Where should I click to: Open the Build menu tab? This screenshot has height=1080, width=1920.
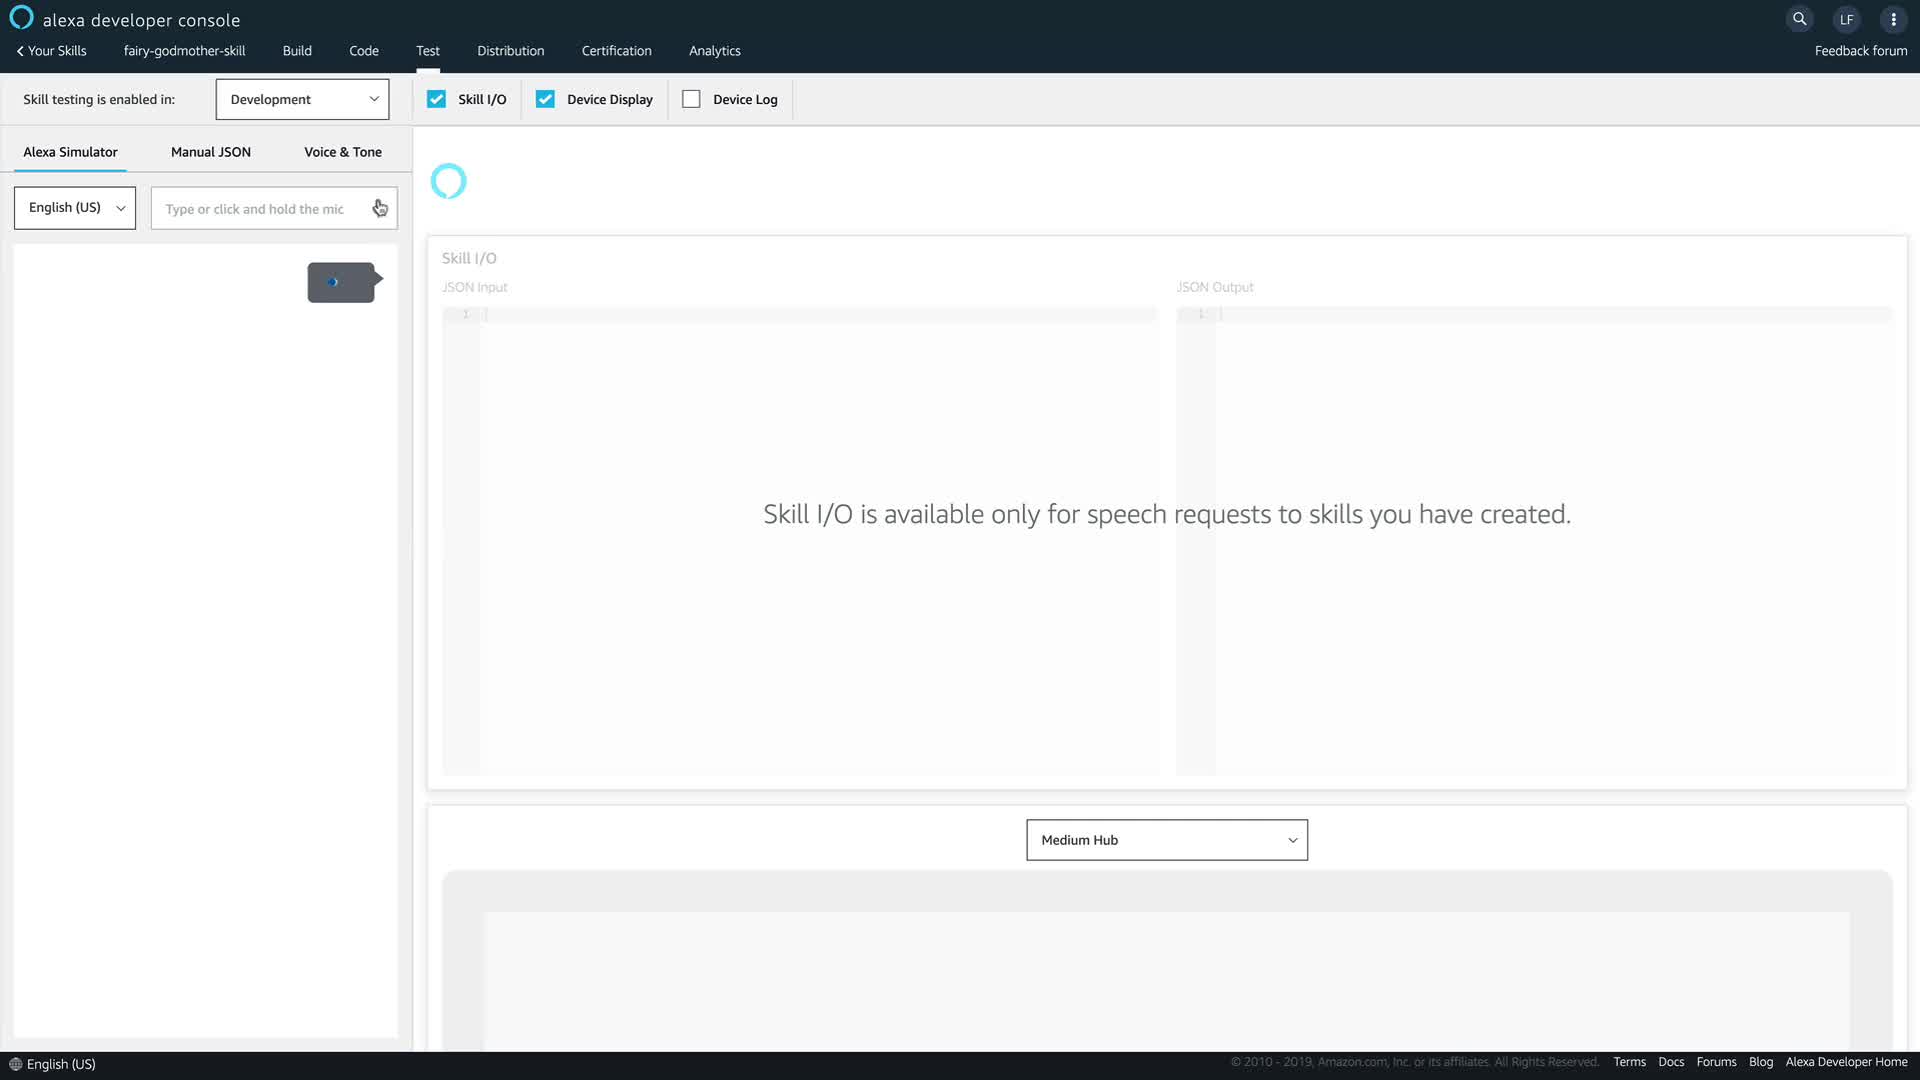click(x=297, y=51)
